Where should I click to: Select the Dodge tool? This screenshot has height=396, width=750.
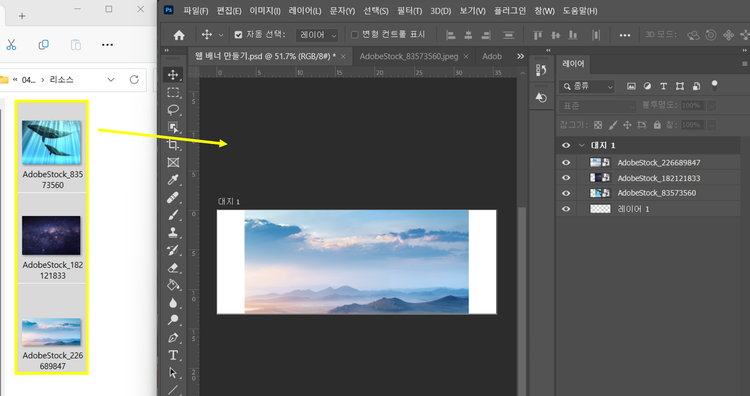(x=173, y=320)
